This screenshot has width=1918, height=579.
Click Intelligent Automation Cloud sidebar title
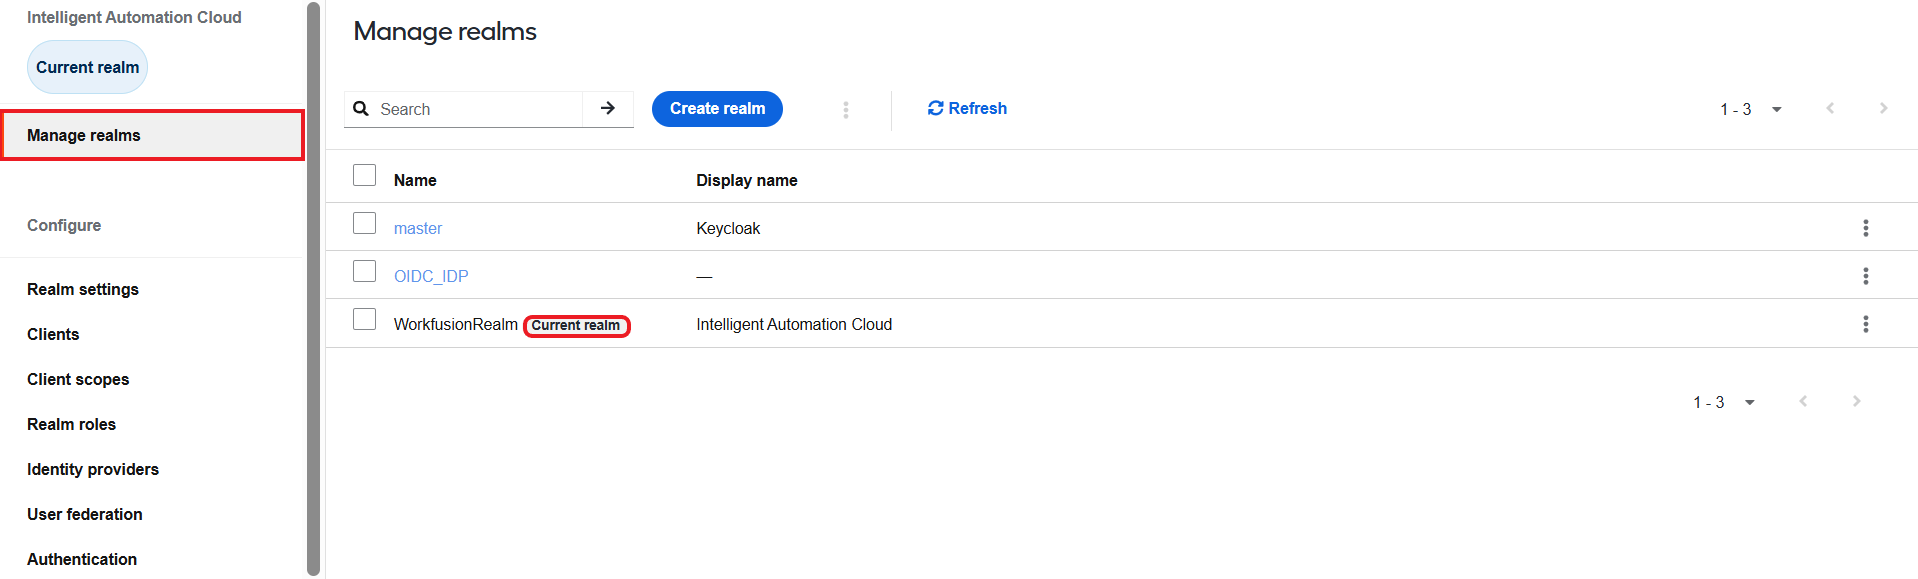click(x=134, y=17)
